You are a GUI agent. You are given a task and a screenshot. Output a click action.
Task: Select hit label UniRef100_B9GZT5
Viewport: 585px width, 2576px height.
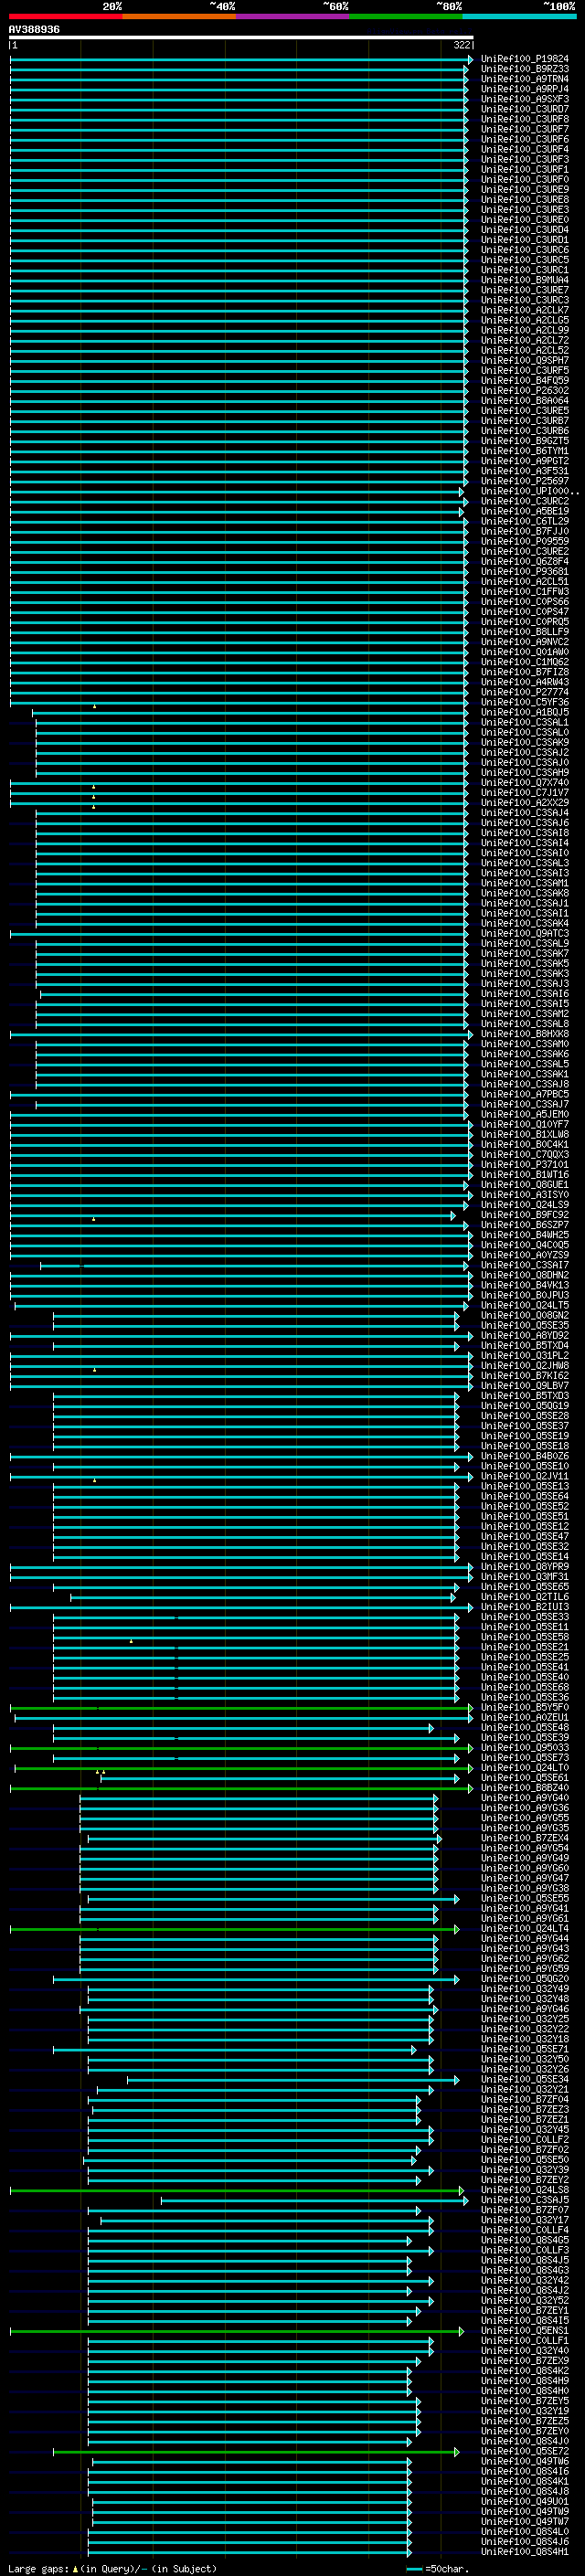click(524, 440)
